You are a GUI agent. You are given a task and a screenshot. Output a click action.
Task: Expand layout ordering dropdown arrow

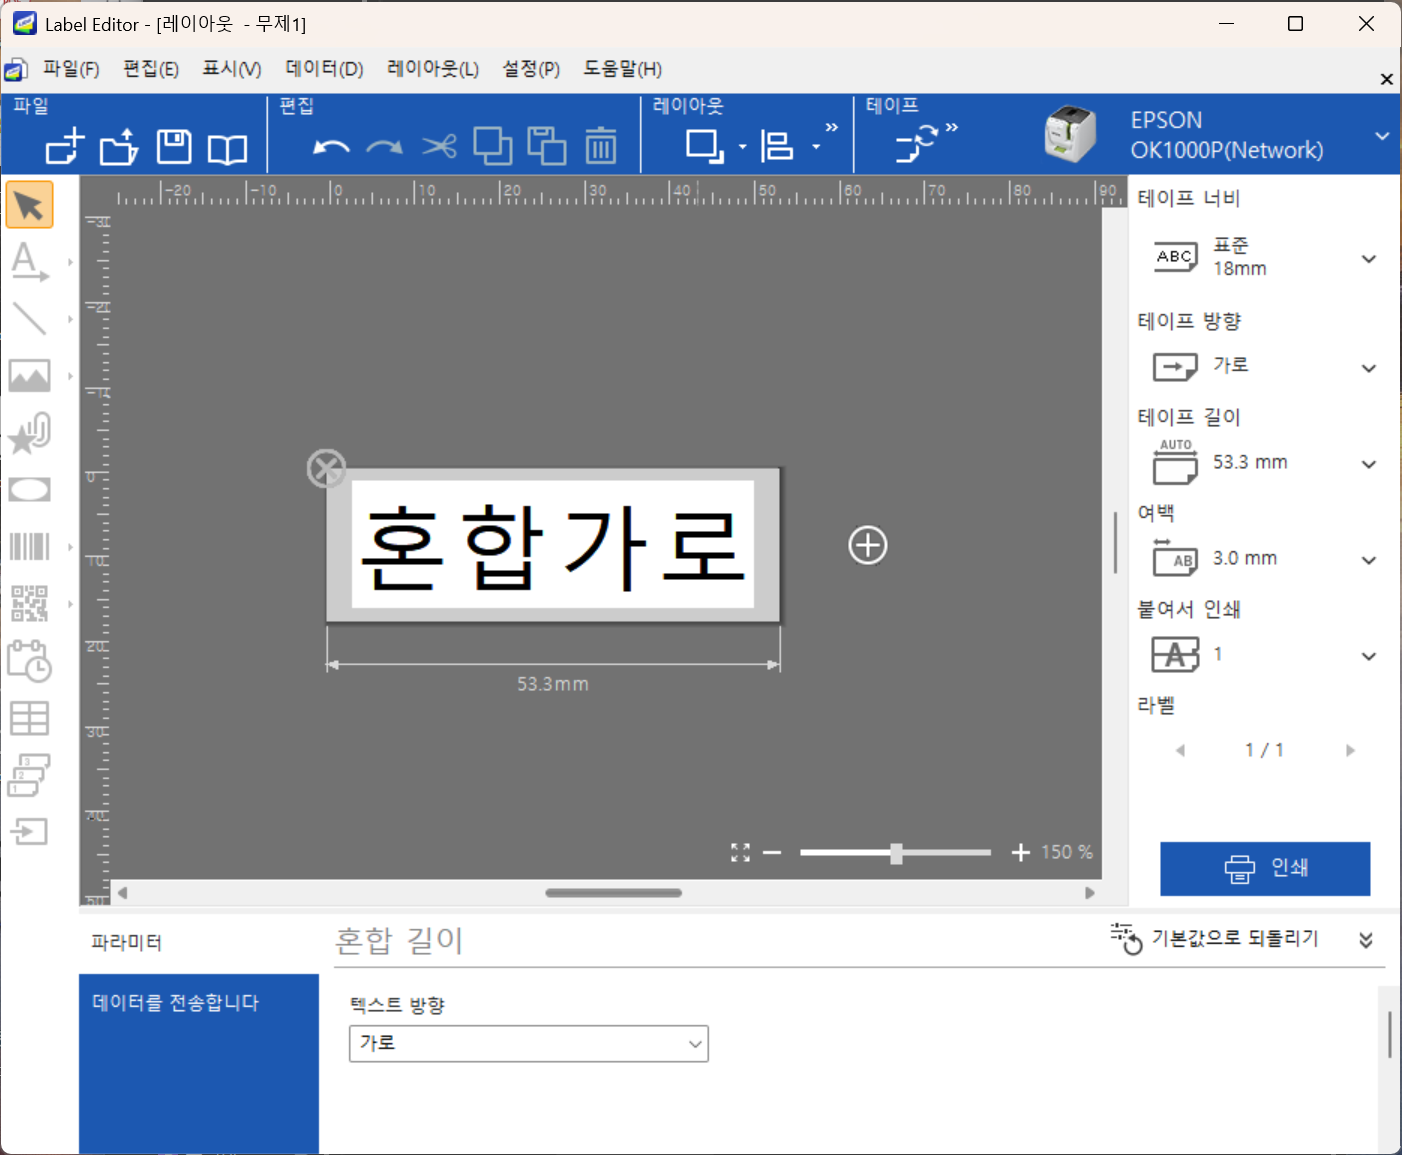[742, 147]
